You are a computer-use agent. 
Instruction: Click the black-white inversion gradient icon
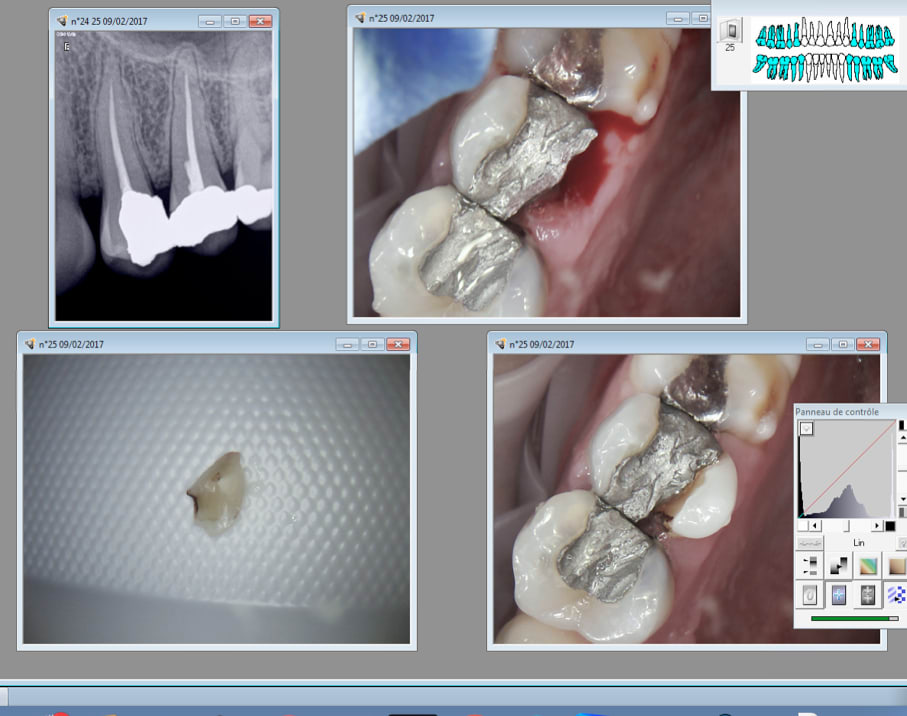[840, 566]
